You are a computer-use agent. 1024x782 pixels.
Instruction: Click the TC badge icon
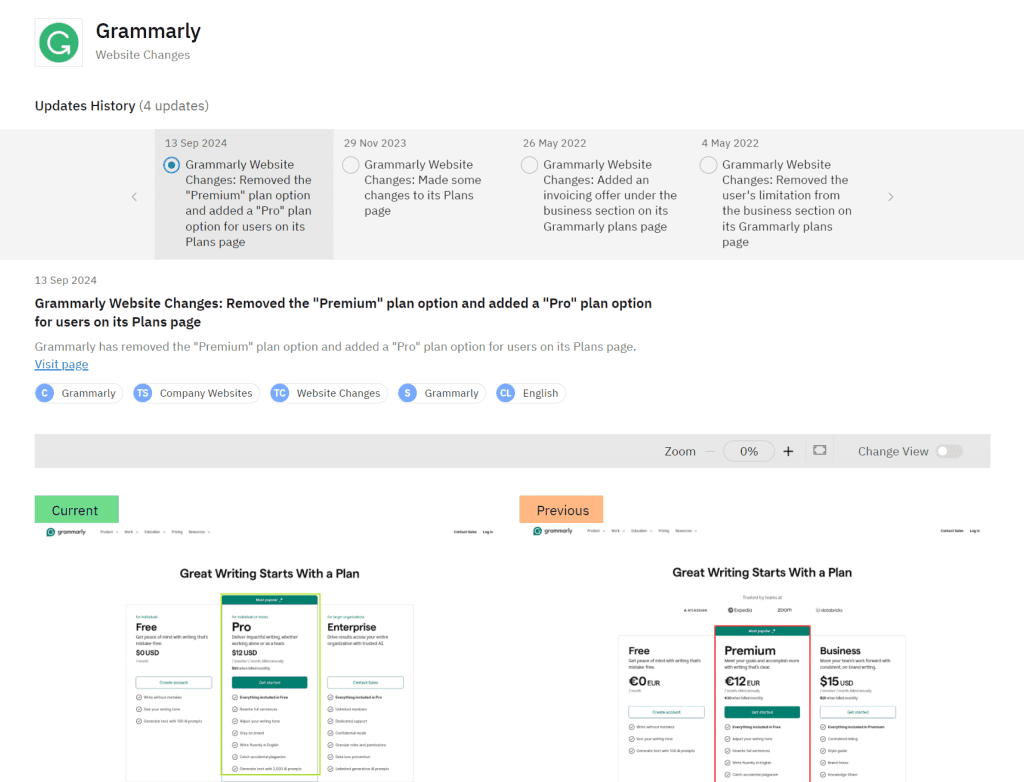[x=280, y=393]
